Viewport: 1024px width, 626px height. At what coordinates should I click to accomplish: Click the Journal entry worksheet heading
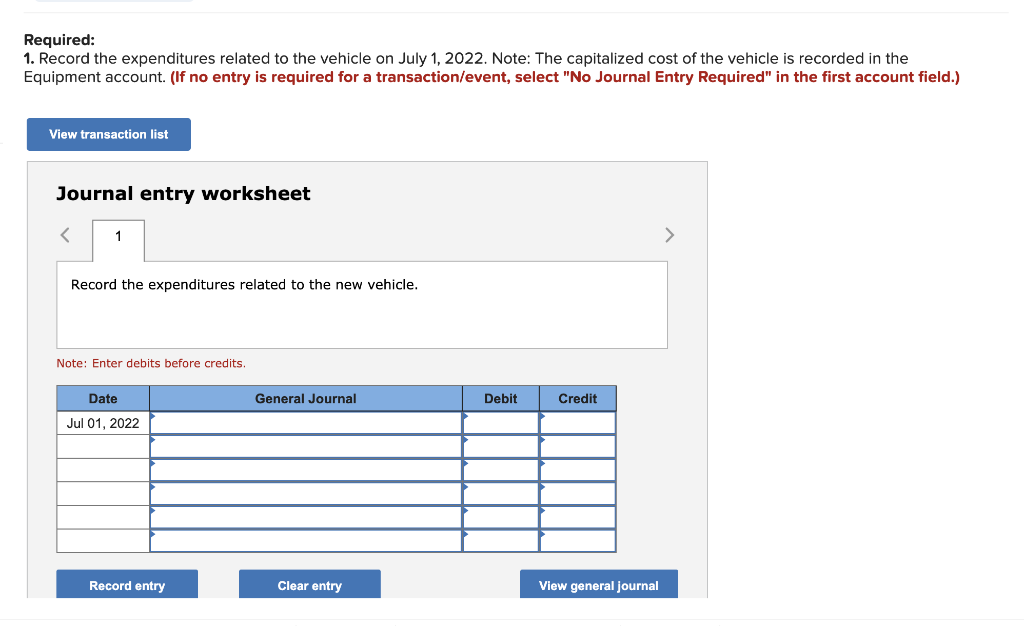click(184, 193)
